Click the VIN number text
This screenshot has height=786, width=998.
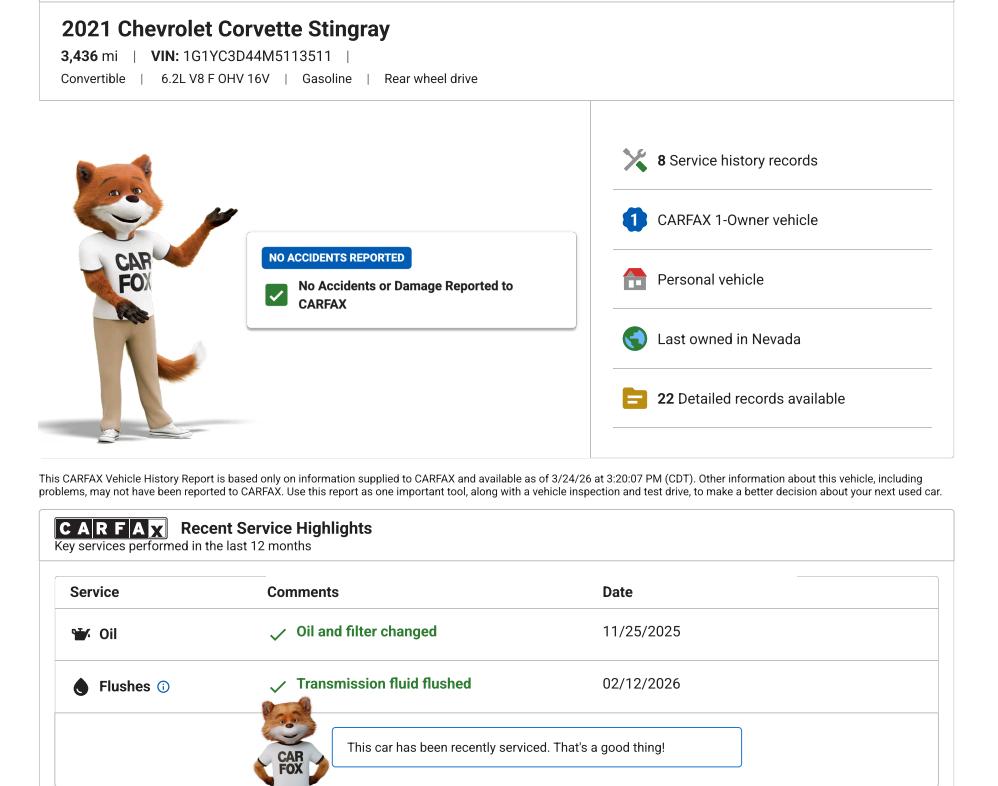coord(257,56)
